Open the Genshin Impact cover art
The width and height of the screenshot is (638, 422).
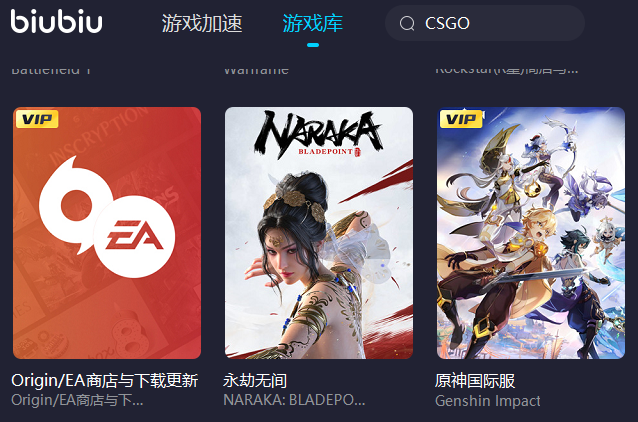[531, 233]
